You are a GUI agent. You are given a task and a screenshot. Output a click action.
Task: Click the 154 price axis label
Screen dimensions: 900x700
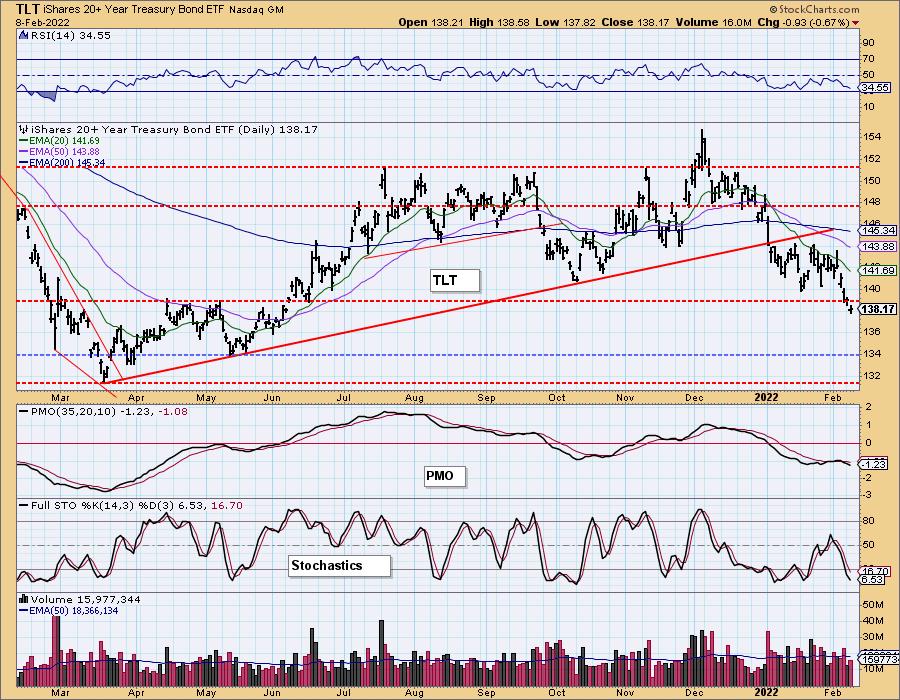pos(872,137)
